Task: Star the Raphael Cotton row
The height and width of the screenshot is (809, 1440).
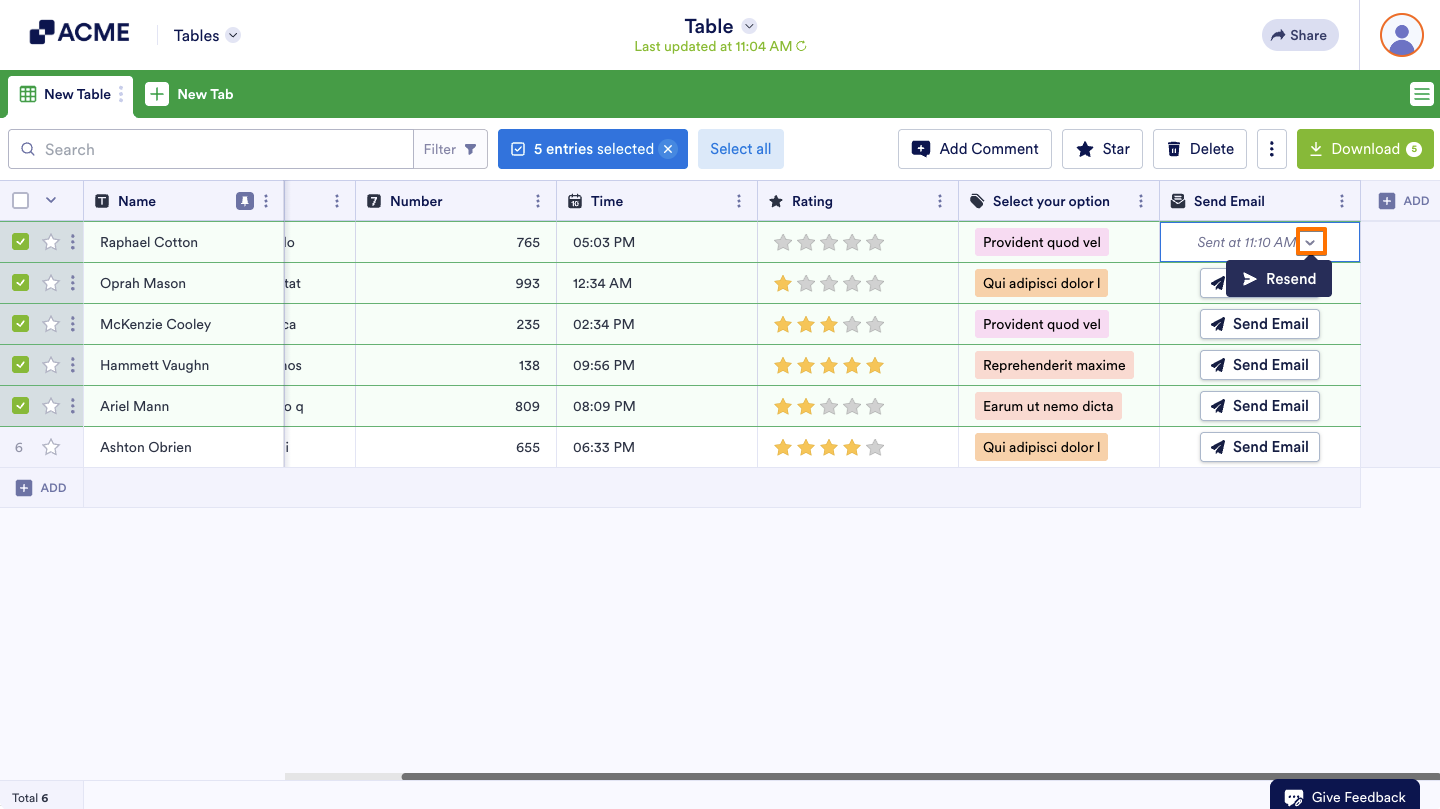Action: point(51,242)
